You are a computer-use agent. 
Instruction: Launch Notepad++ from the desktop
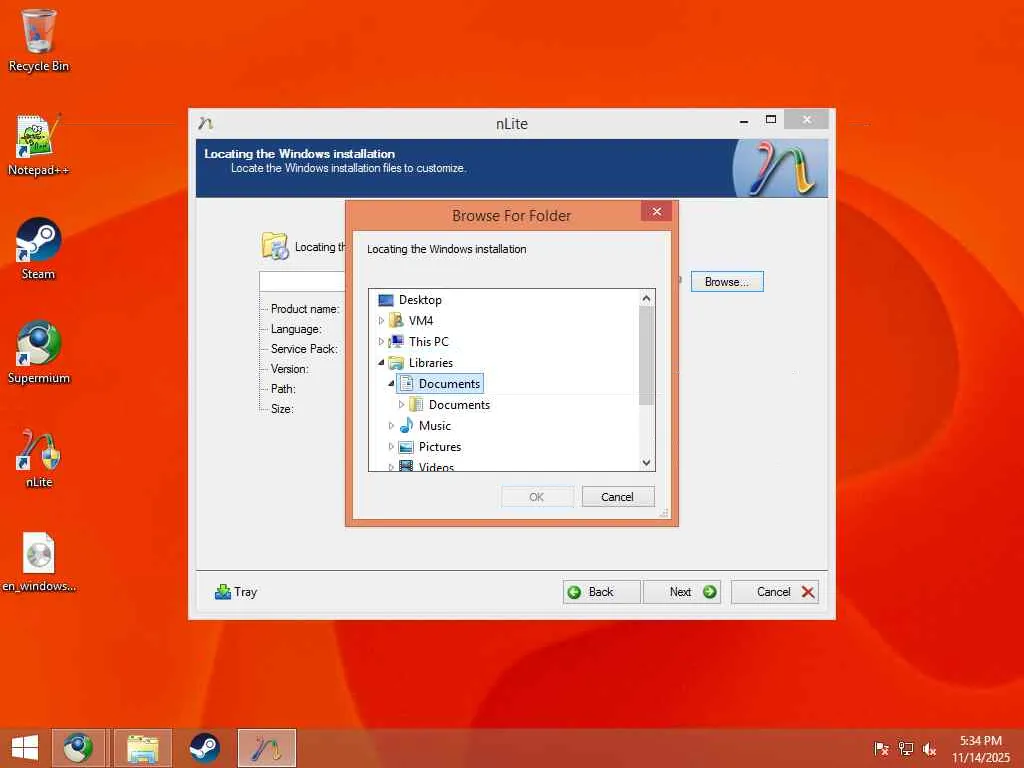[39, 145]
